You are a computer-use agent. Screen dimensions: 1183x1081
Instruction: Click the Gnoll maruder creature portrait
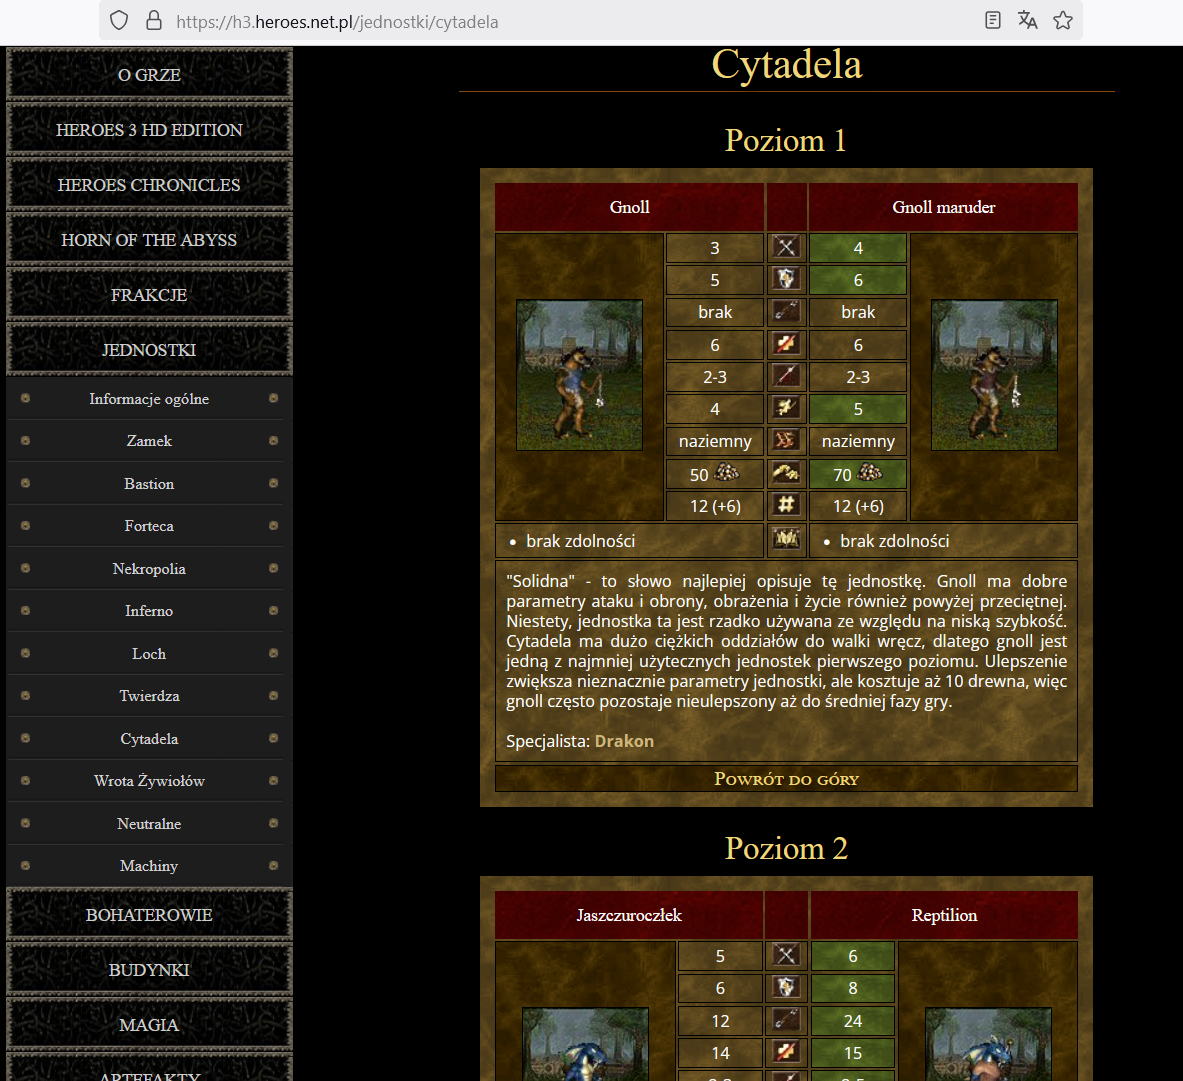[994, 375]
